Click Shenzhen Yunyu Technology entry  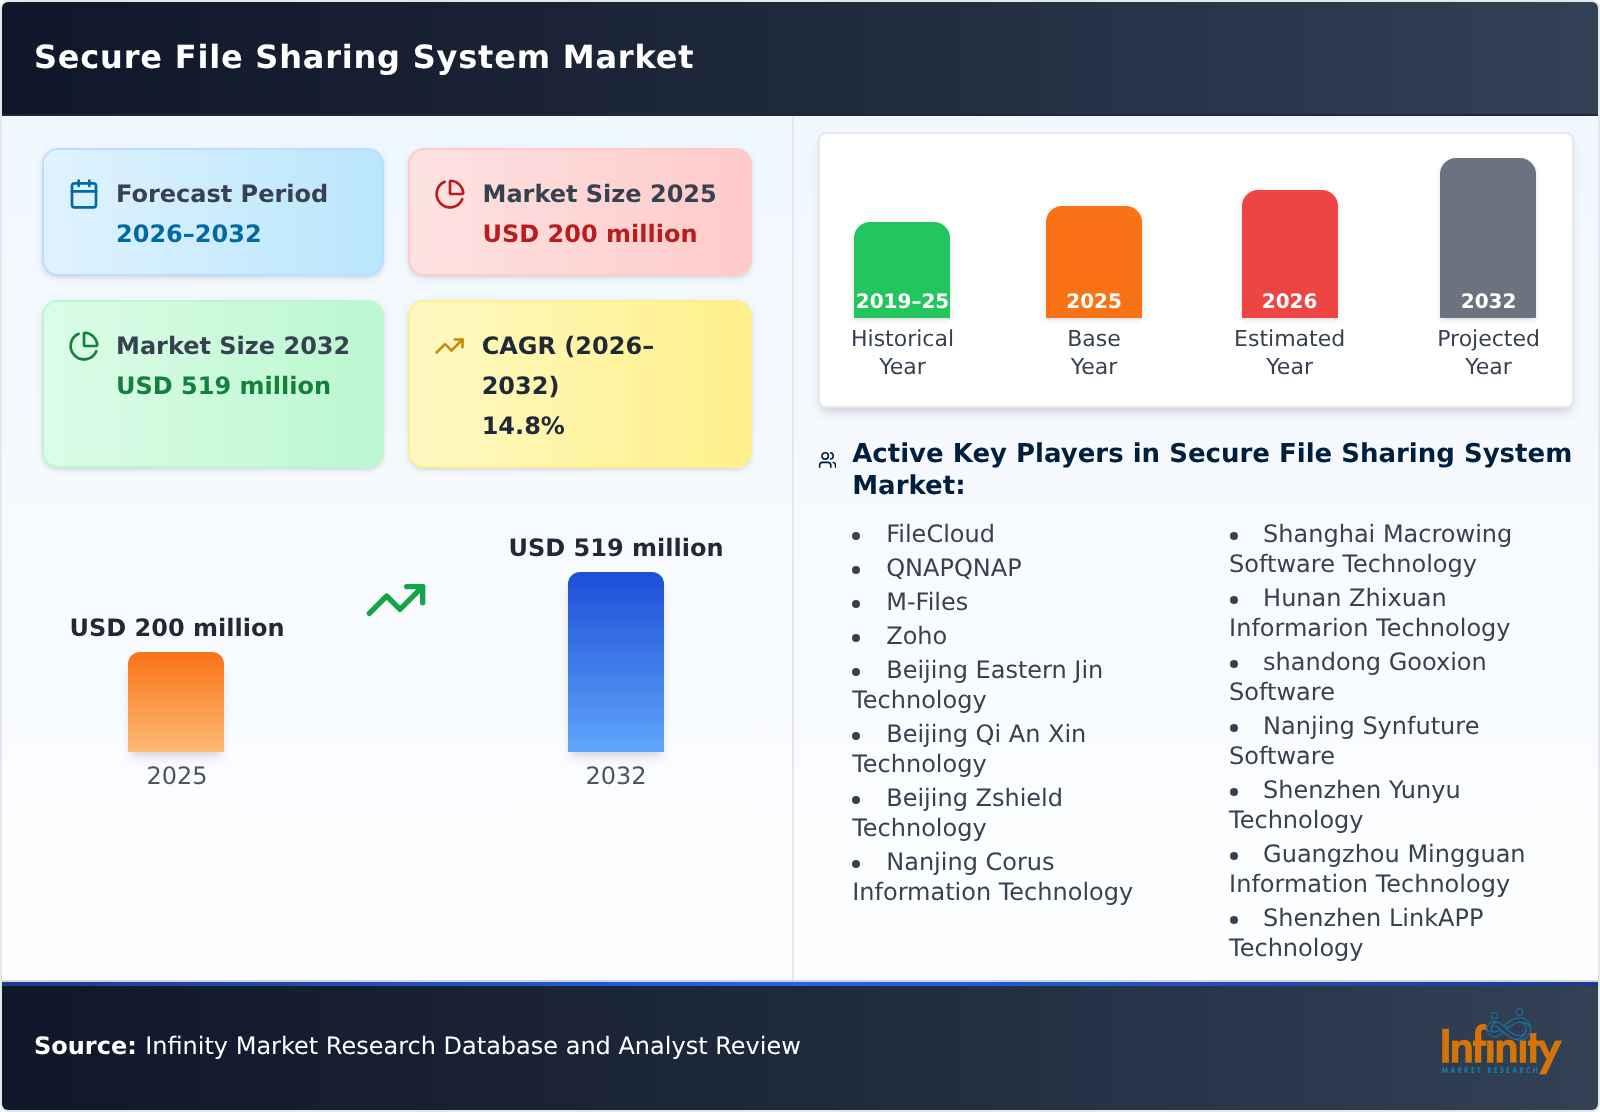[x=1345, y=805]
